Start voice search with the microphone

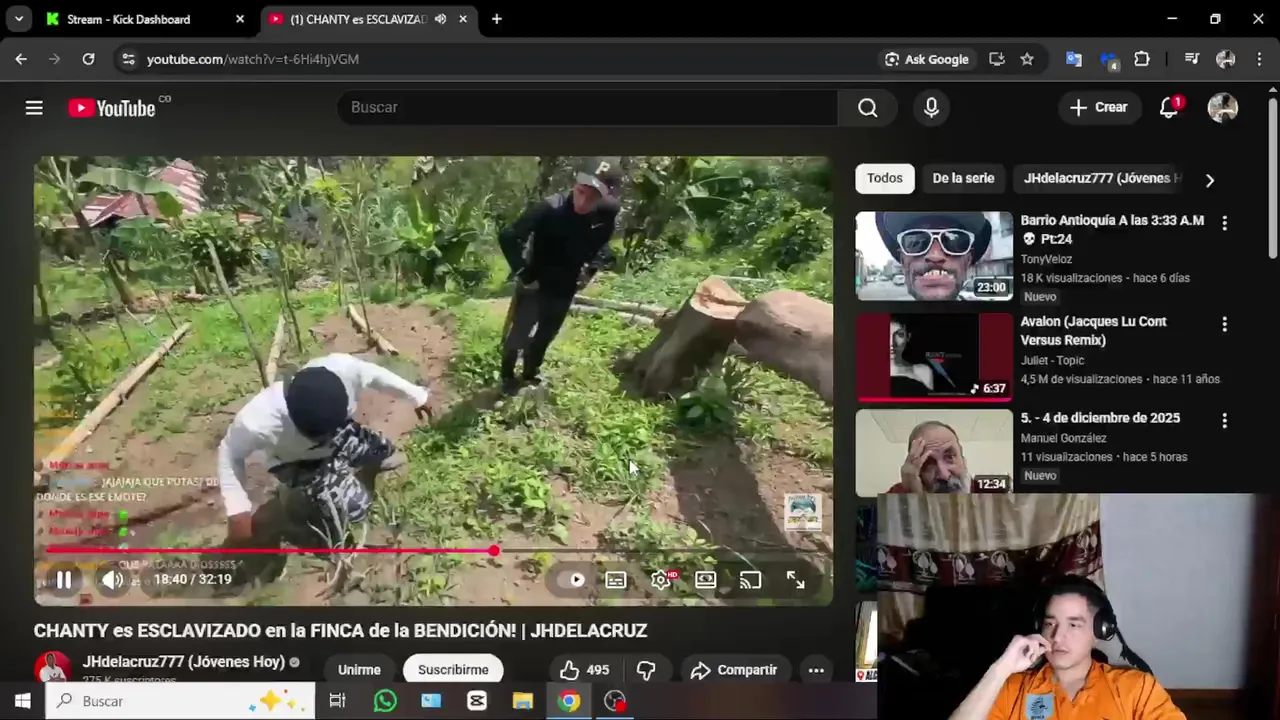click(931, 107)
